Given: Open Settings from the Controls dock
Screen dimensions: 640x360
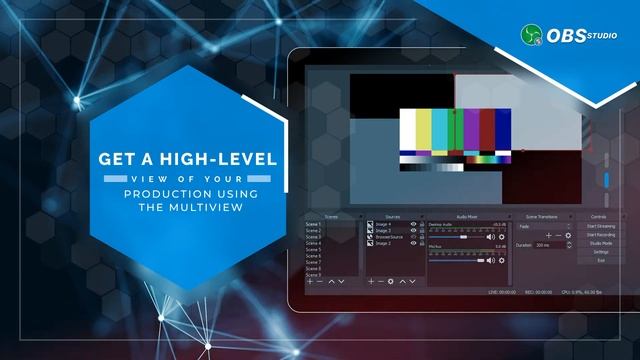Looking at the screenshot, I should 601,252.
